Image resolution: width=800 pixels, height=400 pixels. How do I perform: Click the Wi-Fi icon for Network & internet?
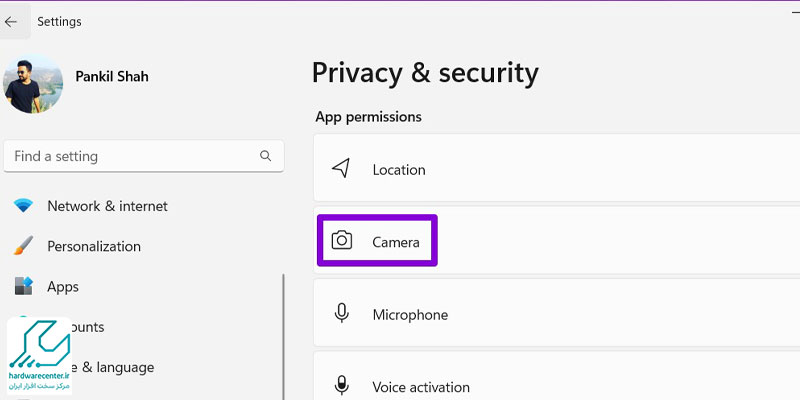click(23, 206)
